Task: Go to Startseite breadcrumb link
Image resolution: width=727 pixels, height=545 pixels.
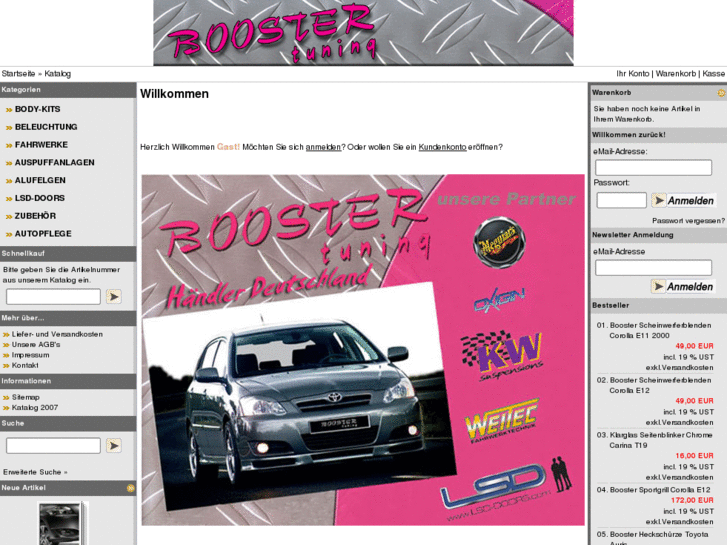Action: 19,74
